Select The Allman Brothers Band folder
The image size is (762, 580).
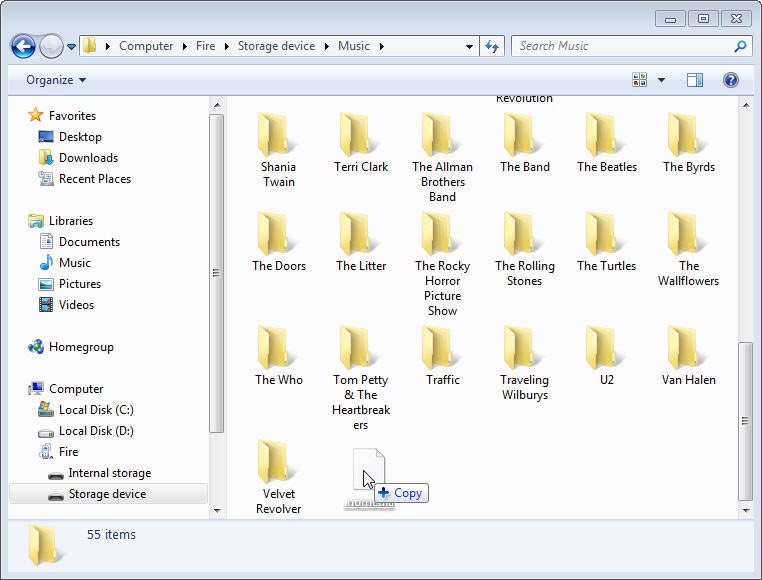(x=442, y=158)
